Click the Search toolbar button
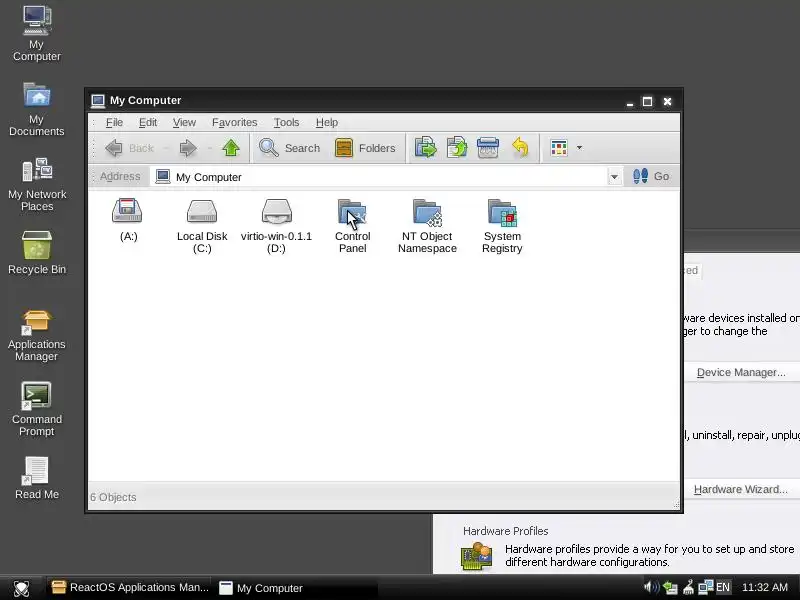 (x=289, y=148)
